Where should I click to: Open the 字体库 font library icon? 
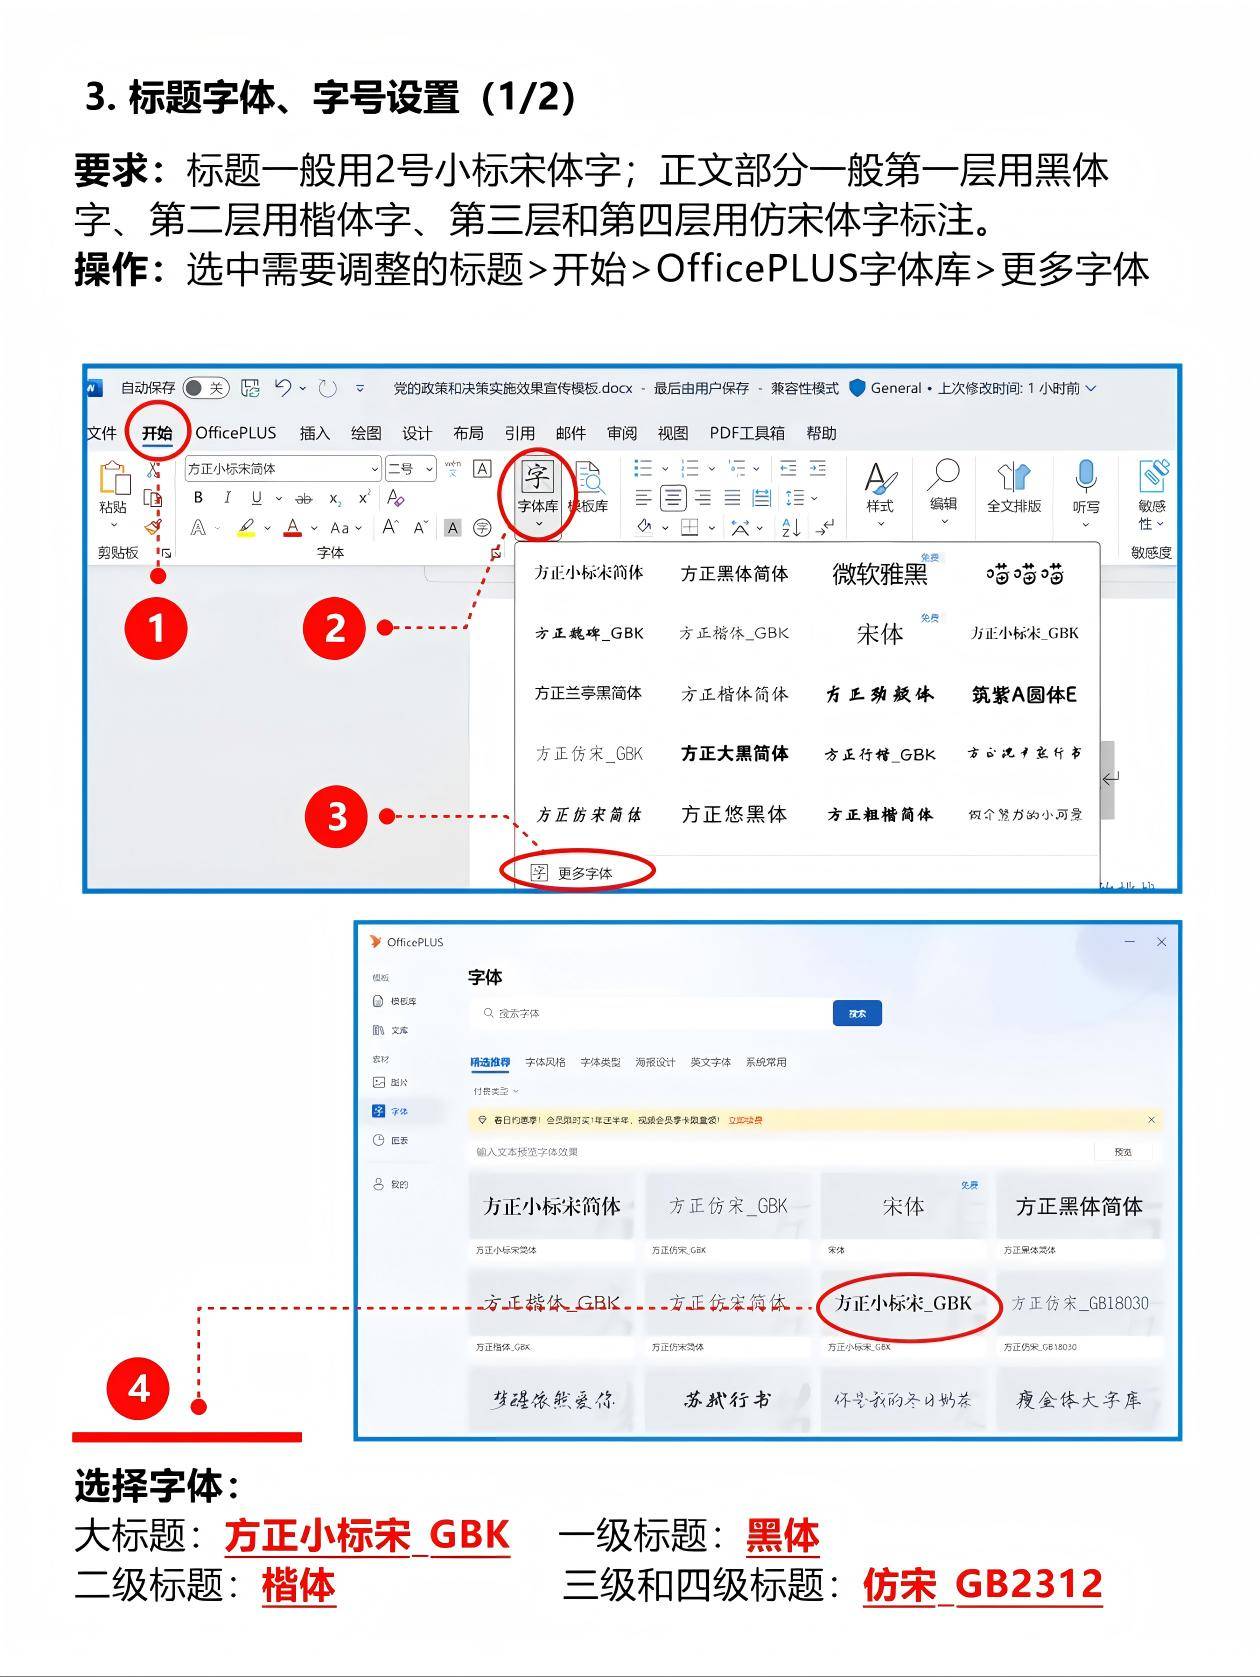pos(538,488)
